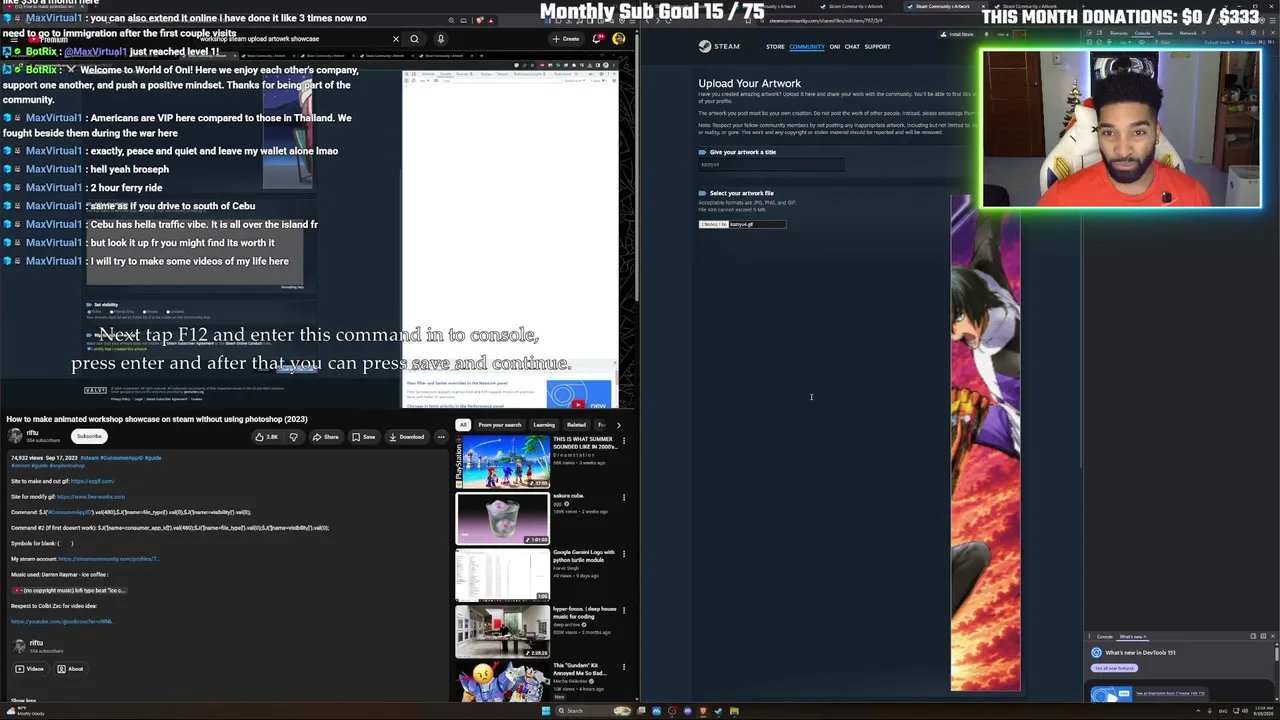This screenshot has height=720, width=1280.
Task: Open riftu channel avatar beside the title
Action: pyautogui.click(x=15, y=436)
